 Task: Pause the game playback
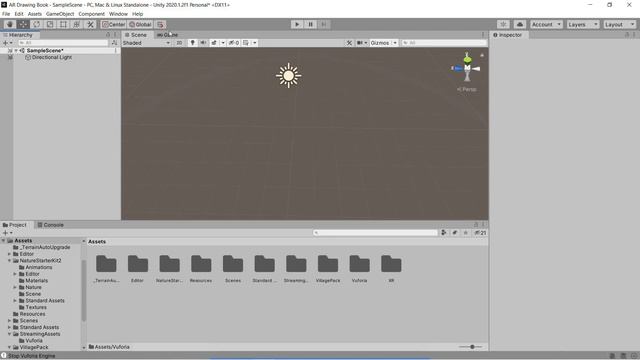pos(311,24)
